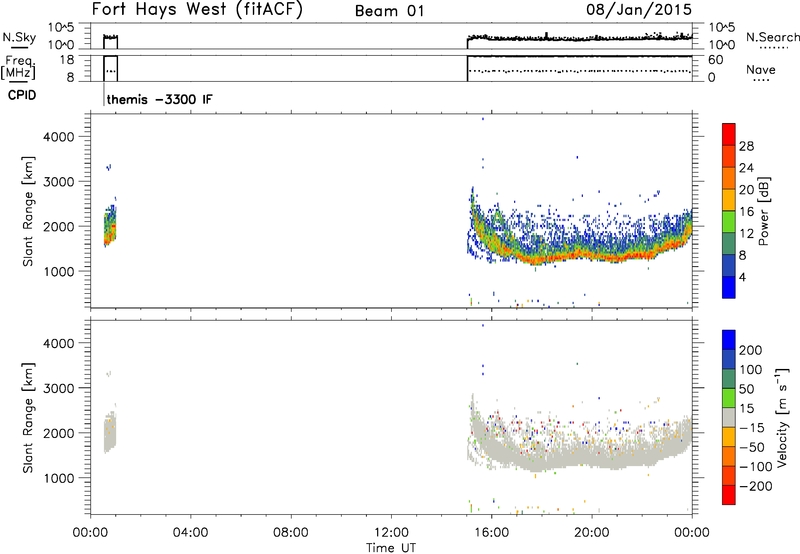Pick the red bottom segment of Velocity colorbar
The height and width of the screenshot is (554, 800).
pos(729,495)
